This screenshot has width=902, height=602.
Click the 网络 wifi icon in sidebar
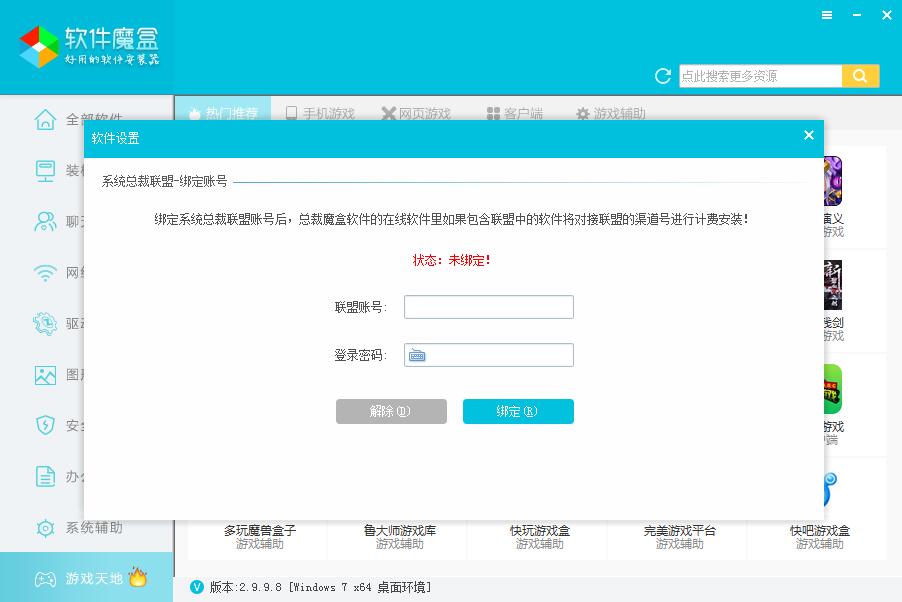point(46,272)
